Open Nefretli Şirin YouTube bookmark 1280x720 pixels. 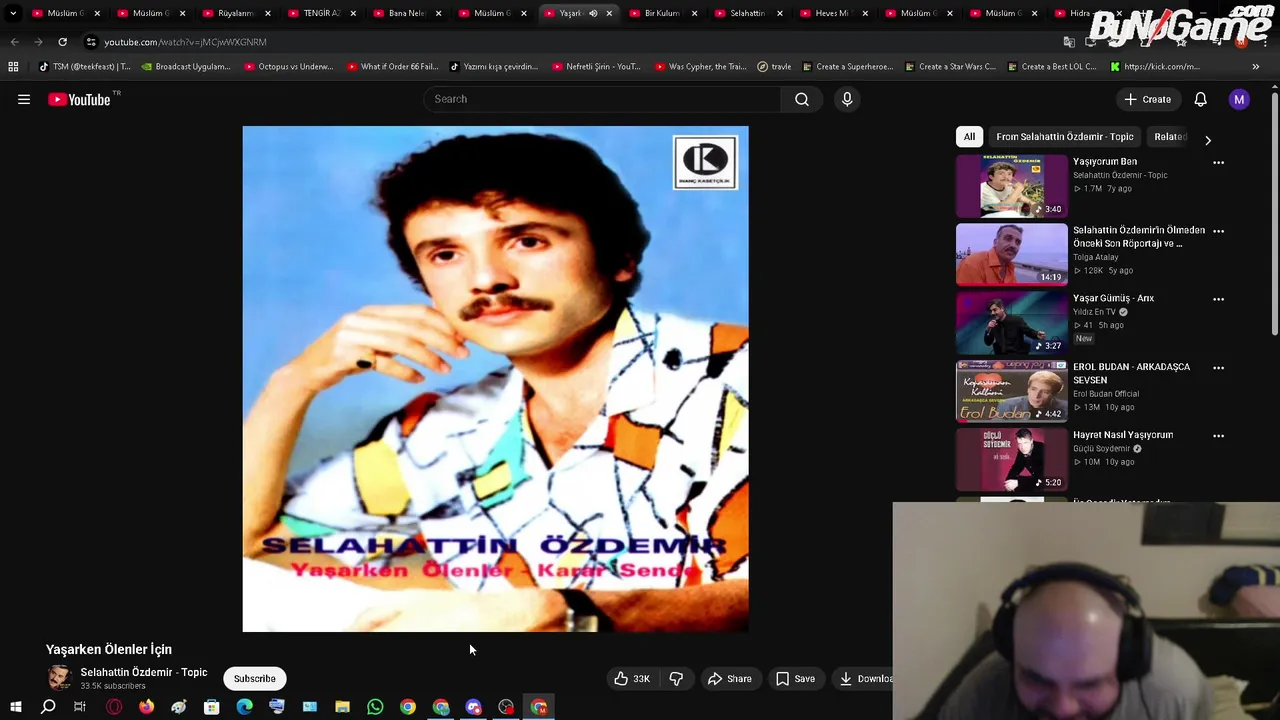(595, 67)
